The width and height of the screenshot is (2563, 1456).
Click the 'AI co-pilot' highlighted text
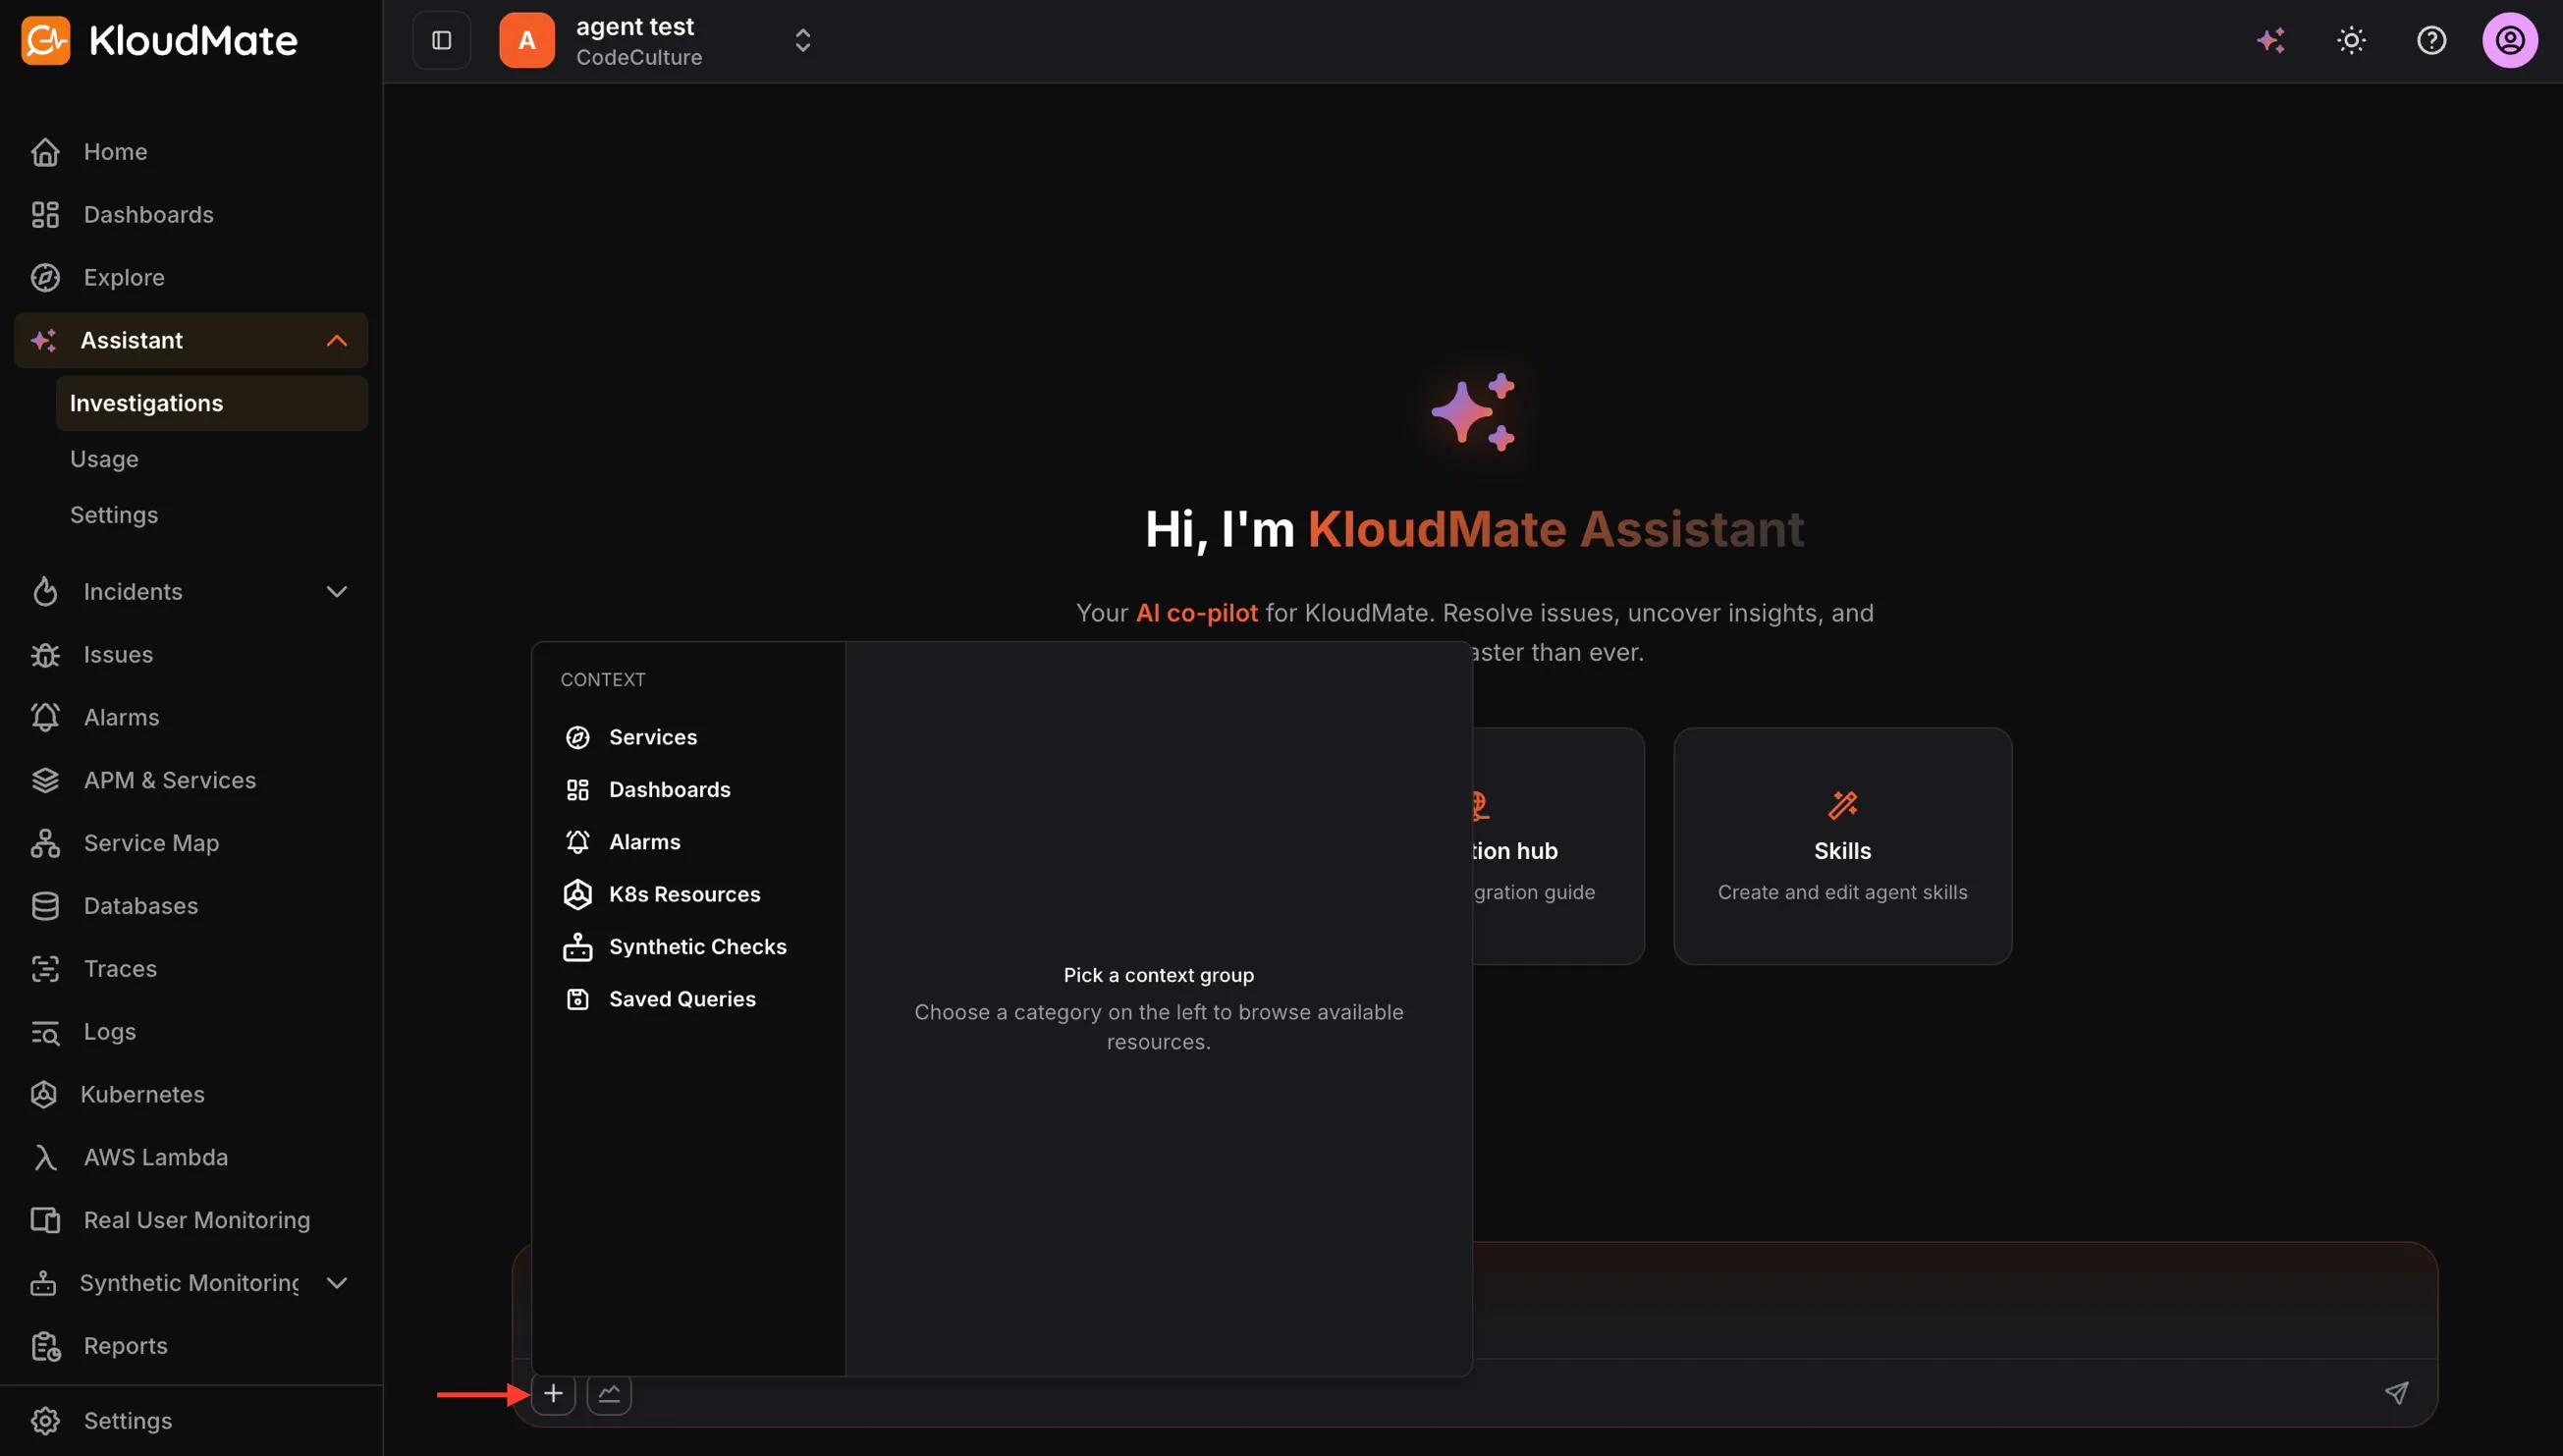coord(1196,613)
